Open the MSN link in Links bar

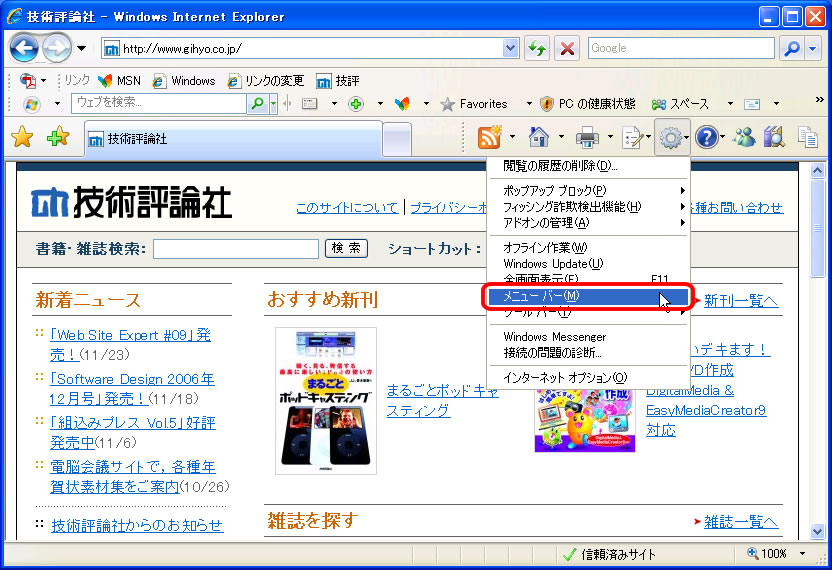[120, 81]
